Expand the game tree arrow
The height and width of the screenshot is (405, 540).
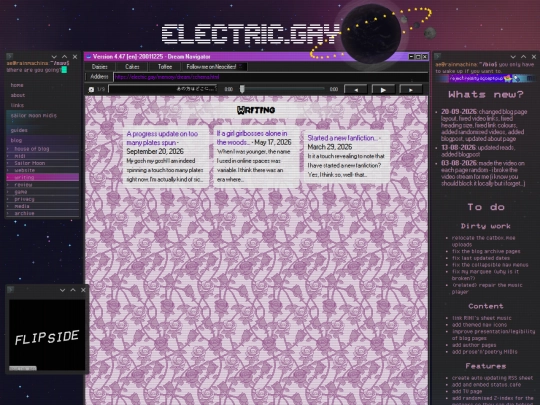click(8, 192)
